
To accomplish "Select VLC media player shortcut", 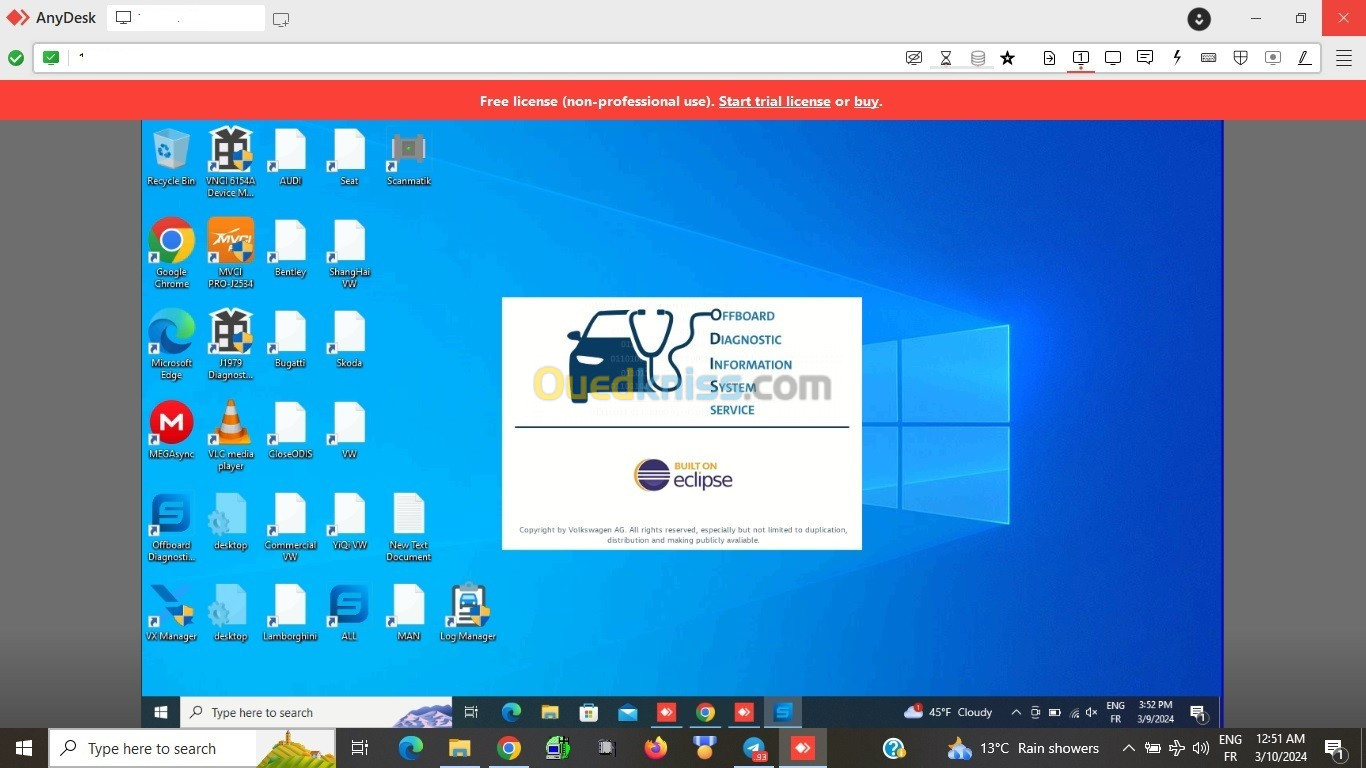I will (230, 434).
